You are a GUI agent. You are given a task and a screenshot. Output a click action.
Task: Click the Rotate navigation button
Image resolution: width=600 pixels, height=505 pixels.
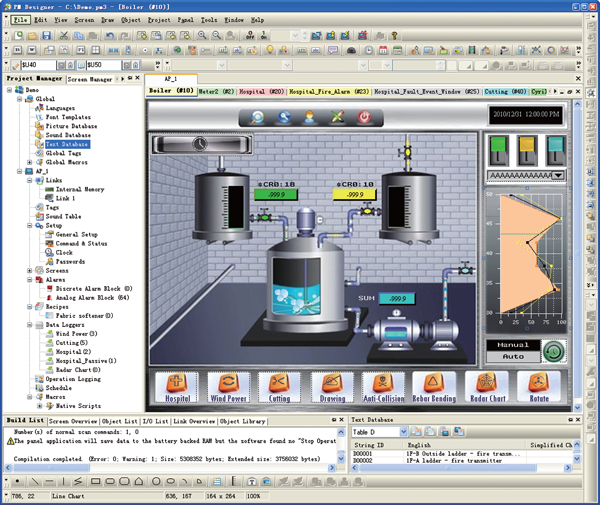(539, 387)
